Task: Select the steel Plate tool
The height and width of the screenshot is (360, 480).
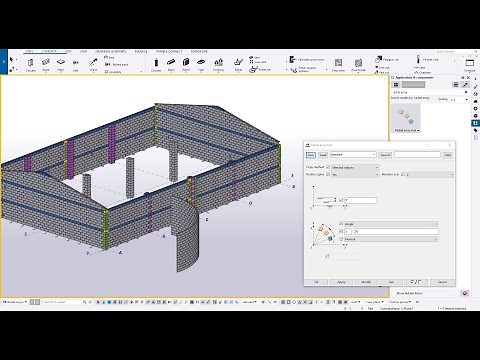Action: tap(61, 65)
